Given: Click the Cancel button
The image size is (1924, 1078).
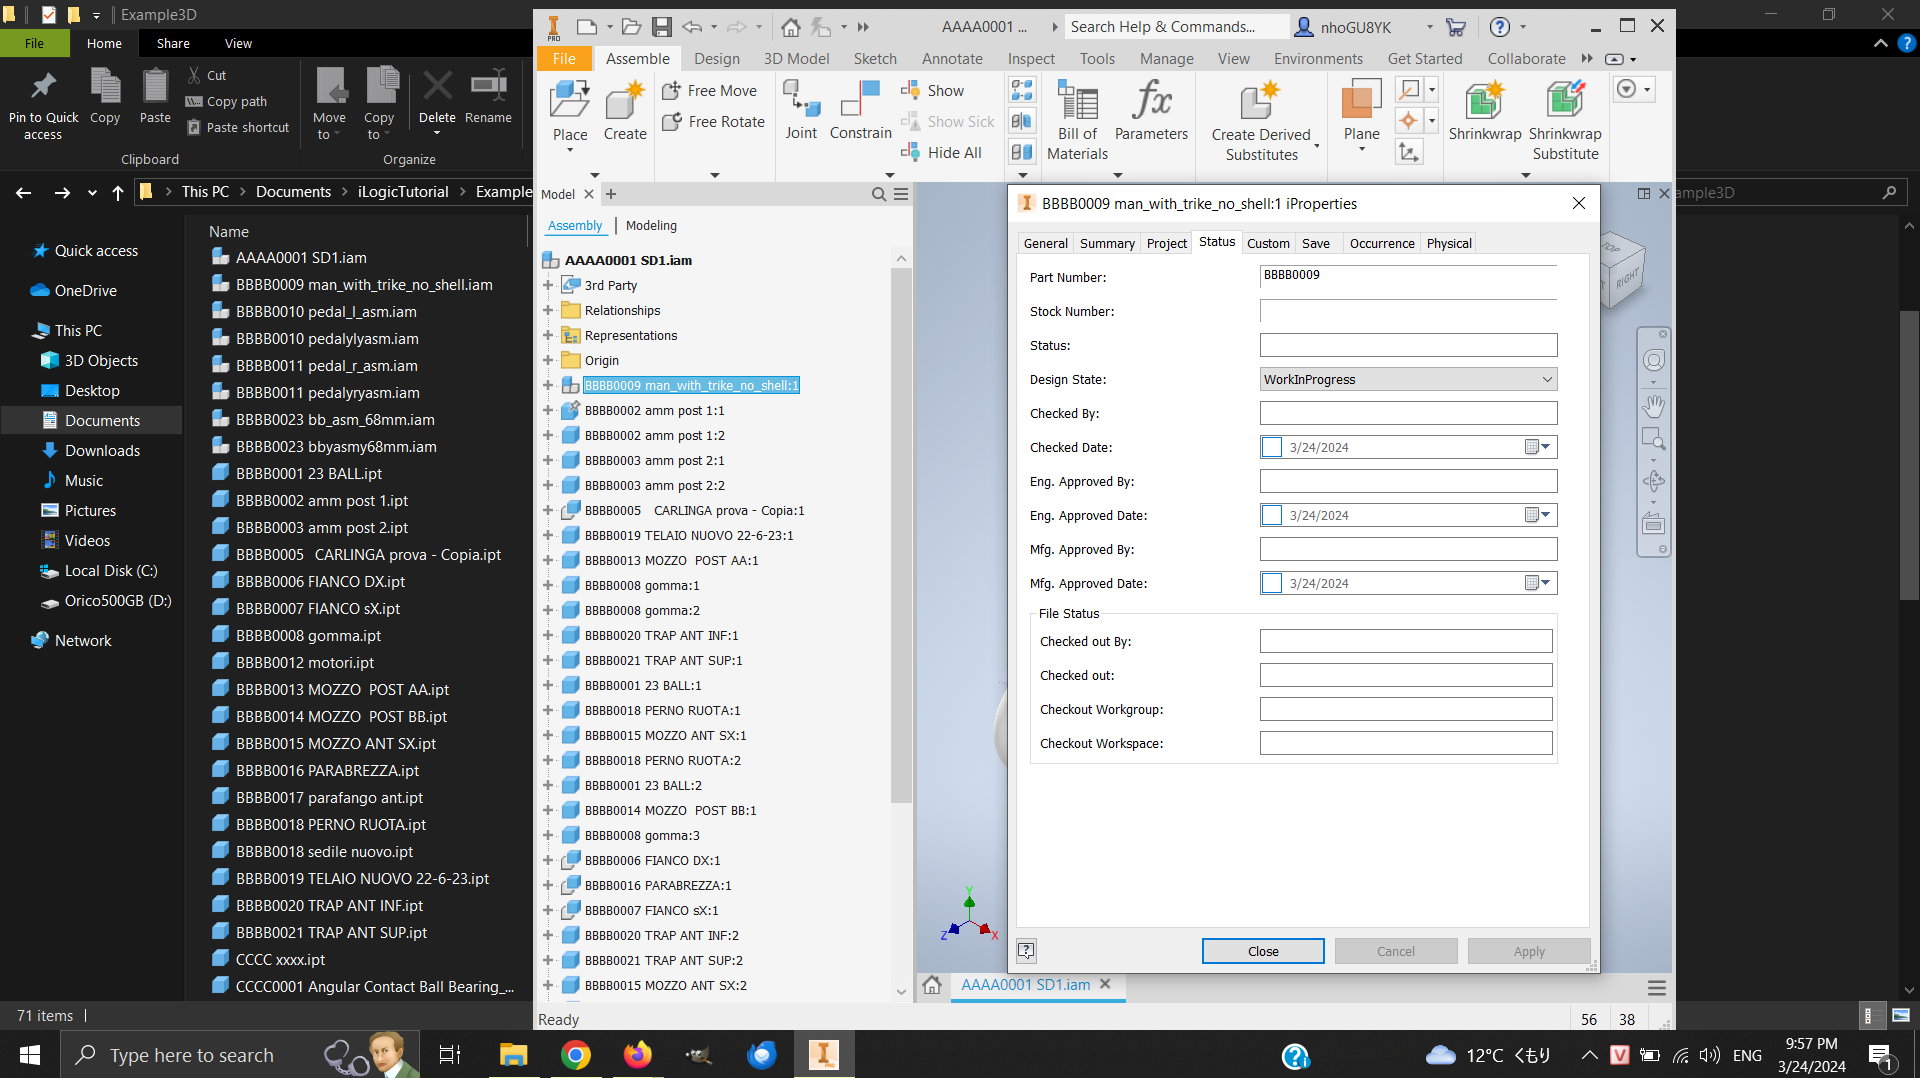Looking at the screenshot, I should pos(1396,950).
